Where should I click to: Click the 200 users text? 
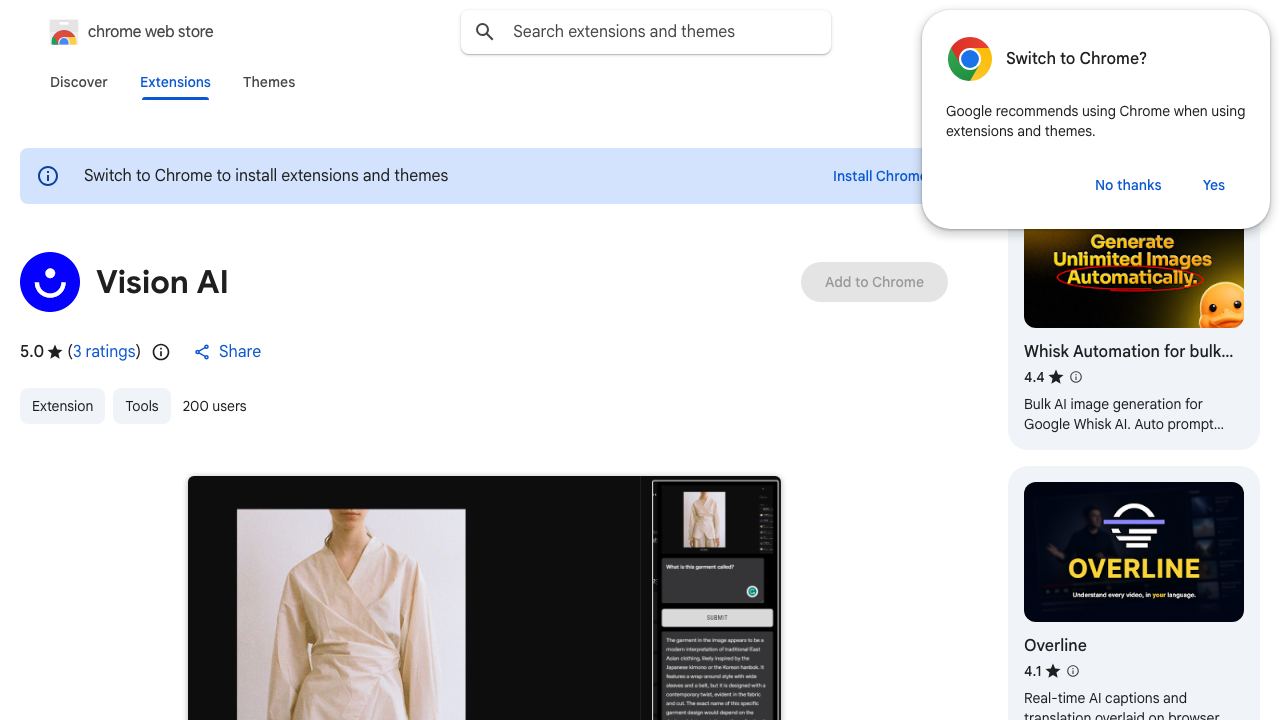point(214,406)
